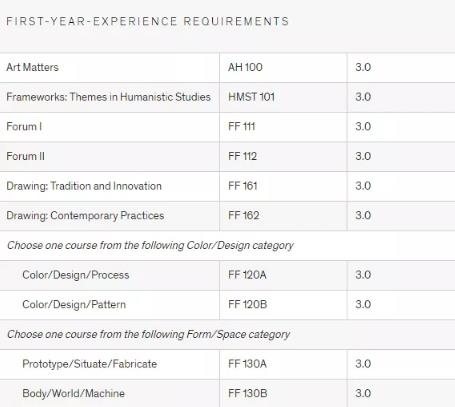Select the HMST 101 course code
This screenshot has height=407, width=455.
(x=251, y=97)
